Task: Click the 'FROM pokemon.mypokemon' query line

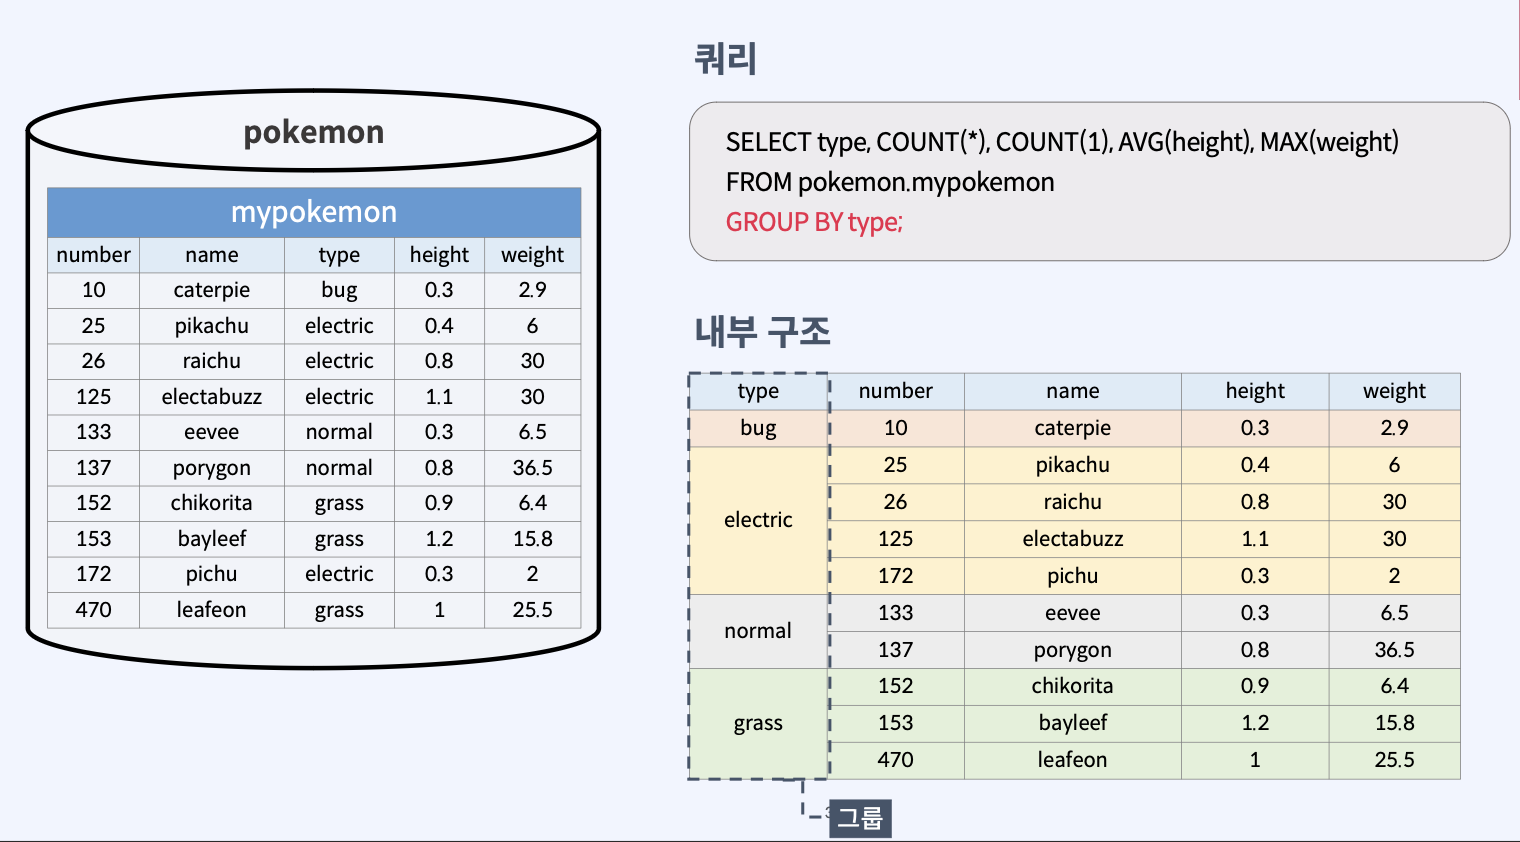Action: coord(890,182)
